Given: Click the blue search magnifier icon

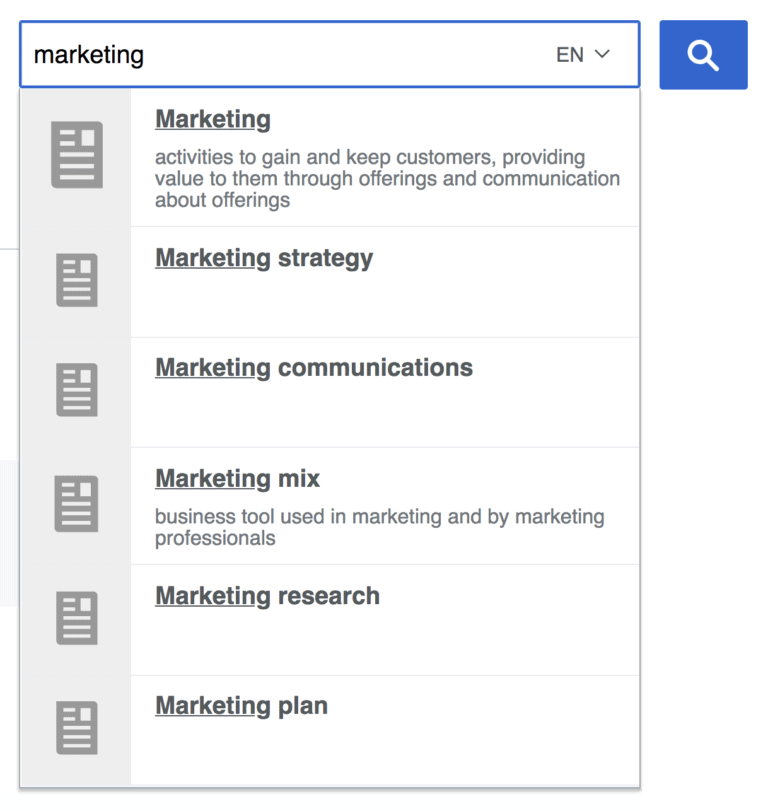Looking at the screenshot, I should pos(703,55).
